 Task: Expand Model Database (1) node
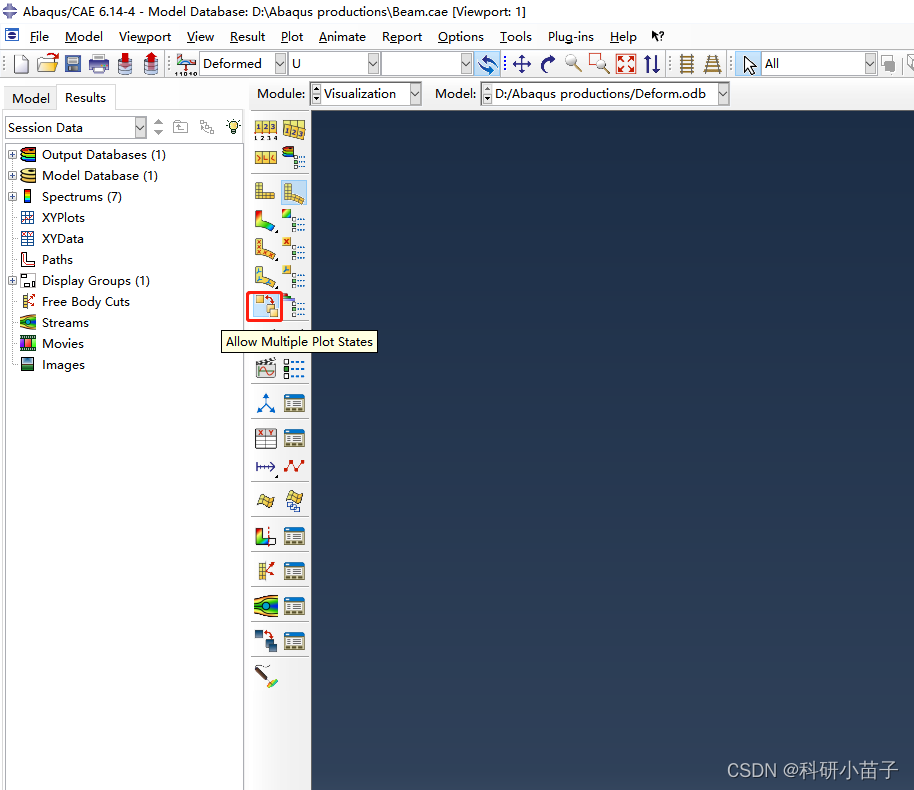(x=12, y=175)
